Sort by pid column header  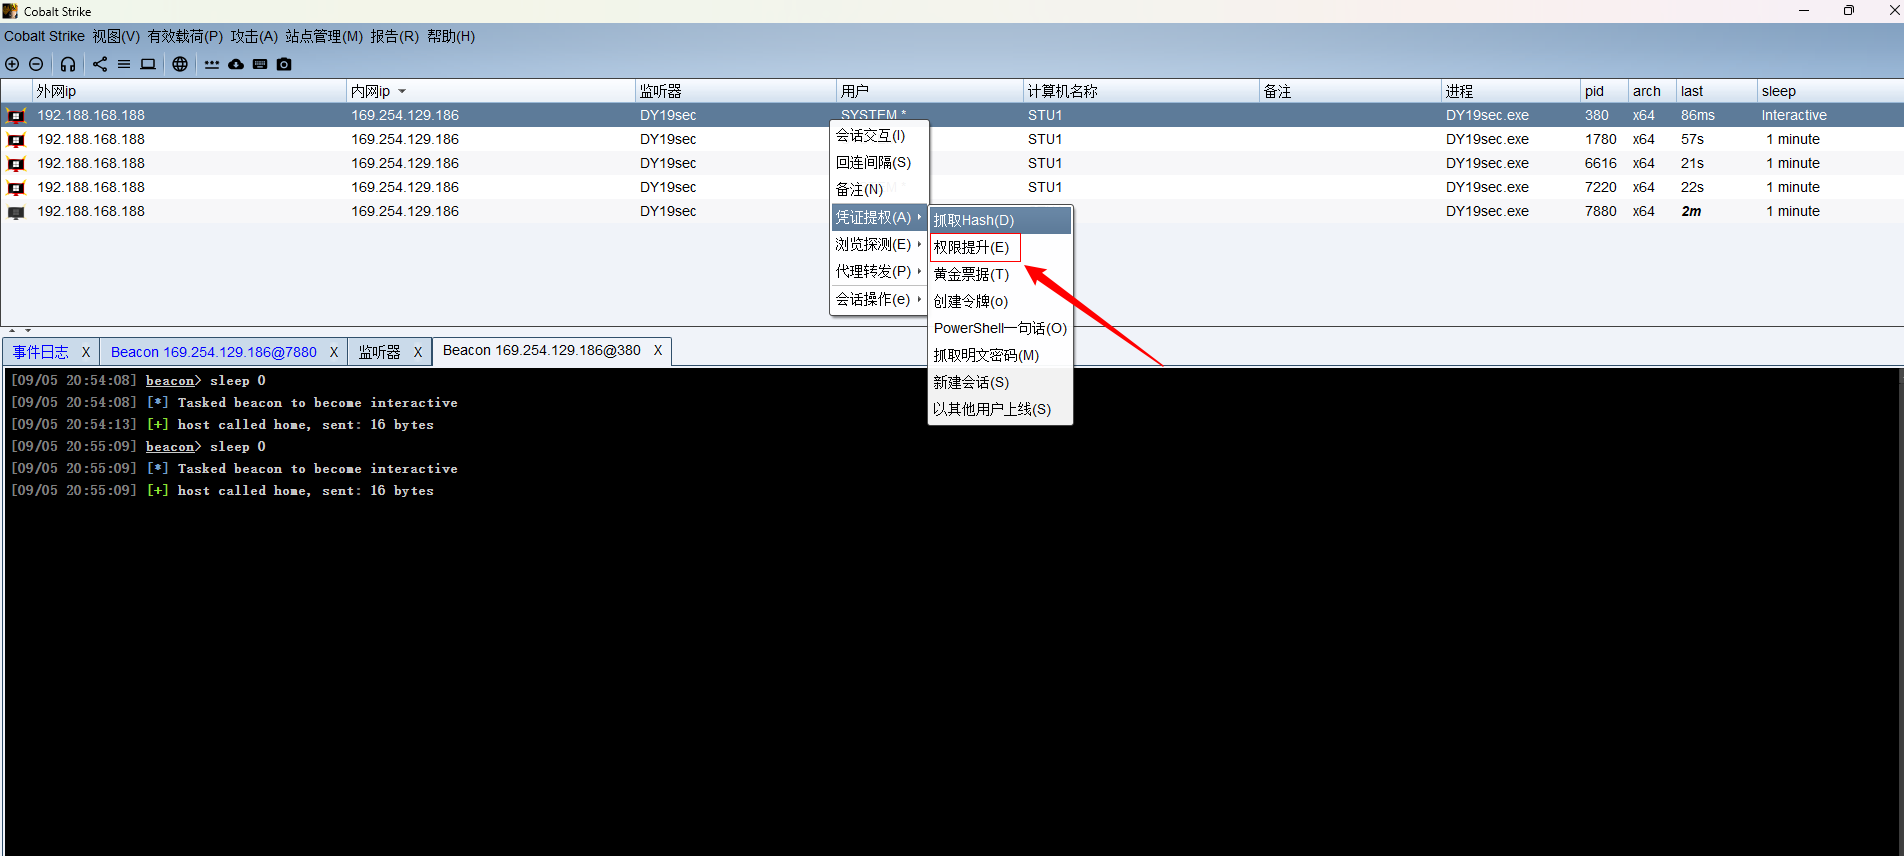1604,91
